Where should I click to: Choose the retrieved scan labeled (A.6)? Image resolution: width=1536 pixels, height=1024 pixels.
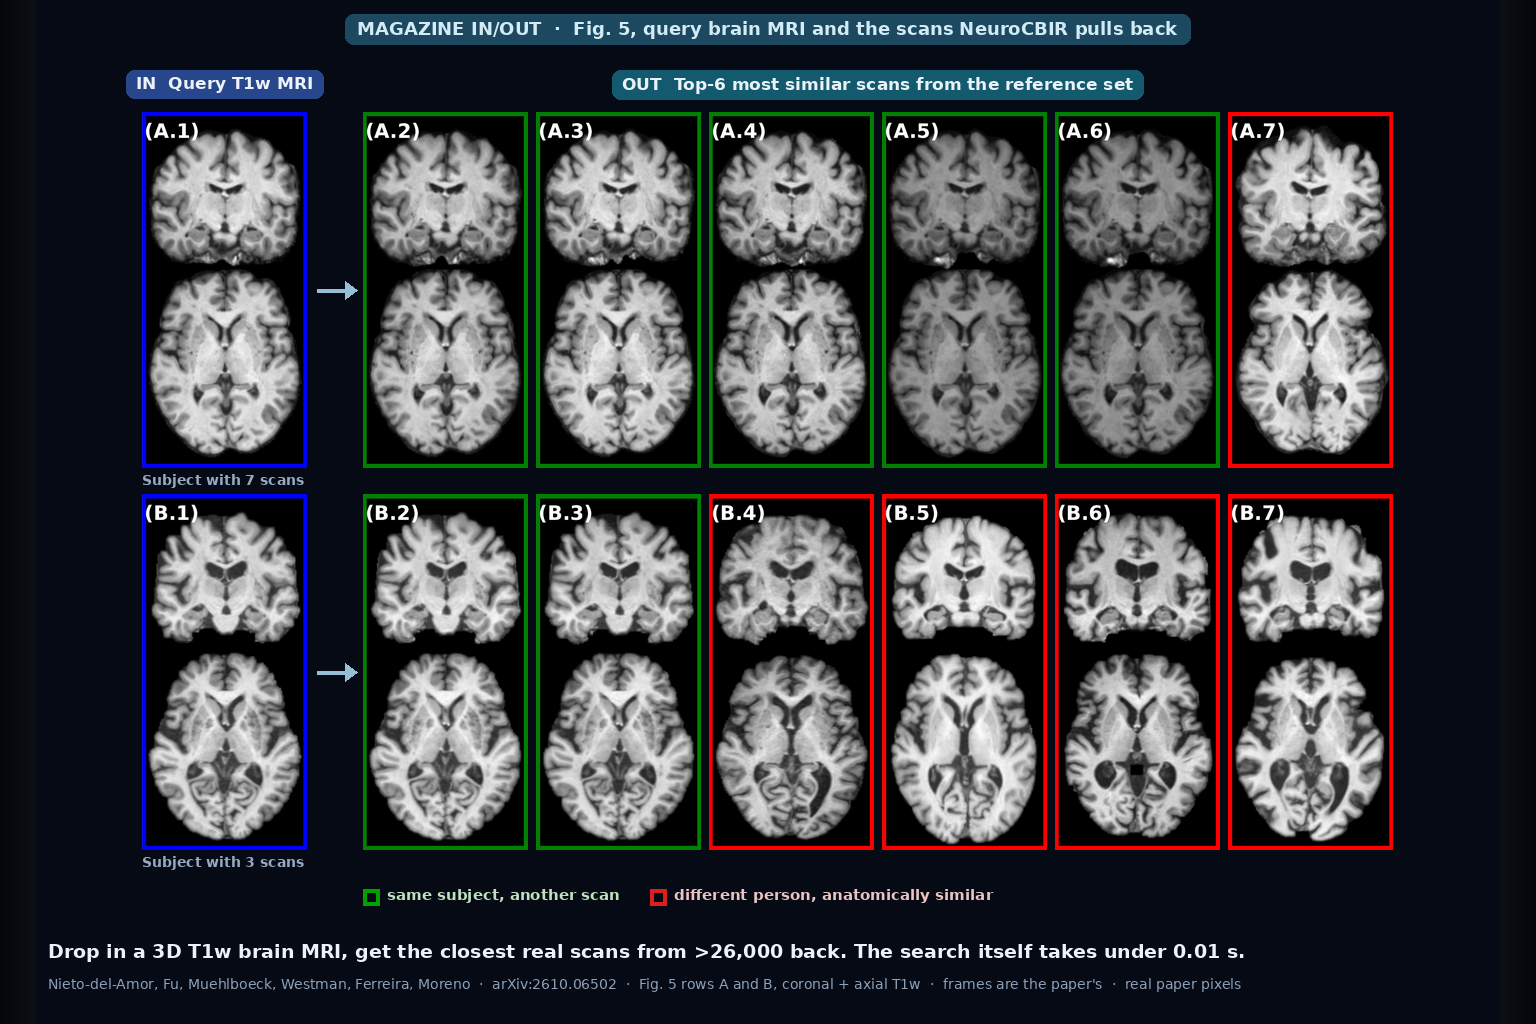point(1137,290)
